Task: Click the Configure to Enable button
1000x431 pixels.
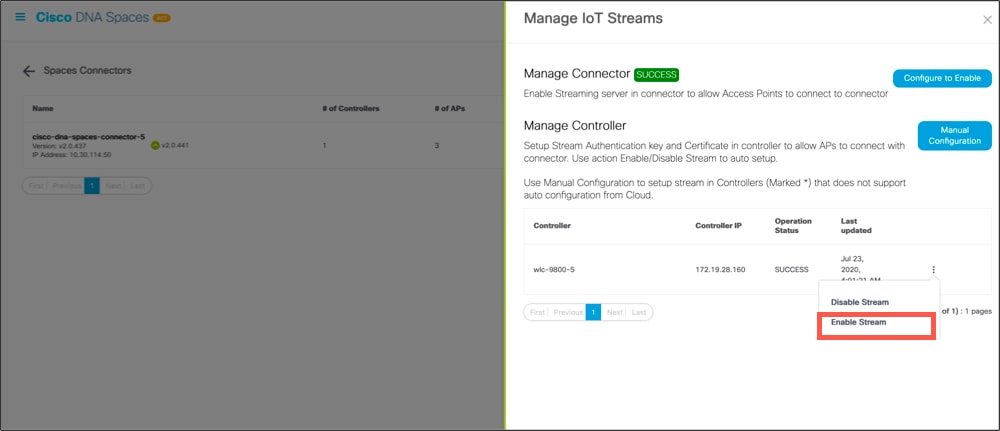Action: click(942, 78)
